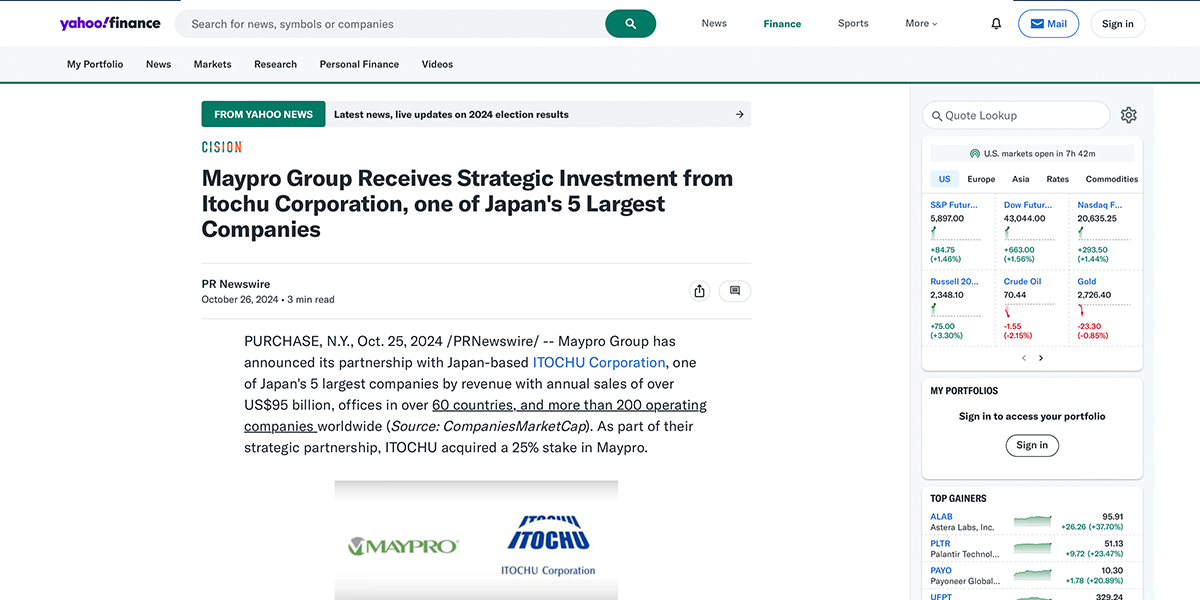Open the Markets menu item

tap(212, 63)
